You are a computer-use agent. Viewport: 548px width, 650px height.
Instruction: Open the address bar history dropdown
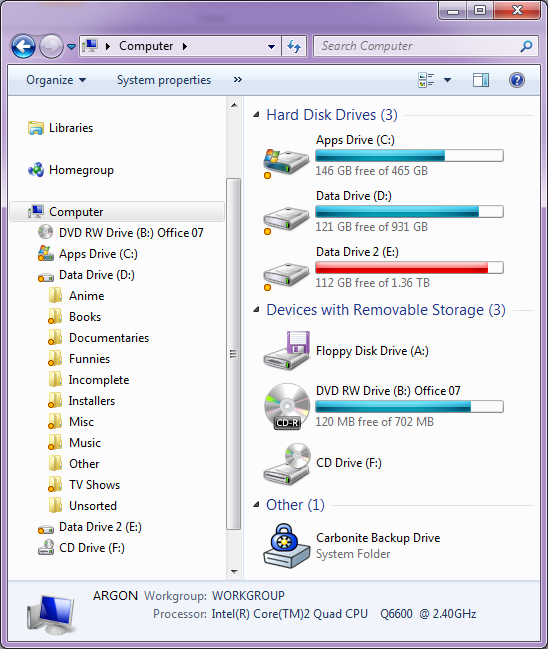(x=272, y=46)
